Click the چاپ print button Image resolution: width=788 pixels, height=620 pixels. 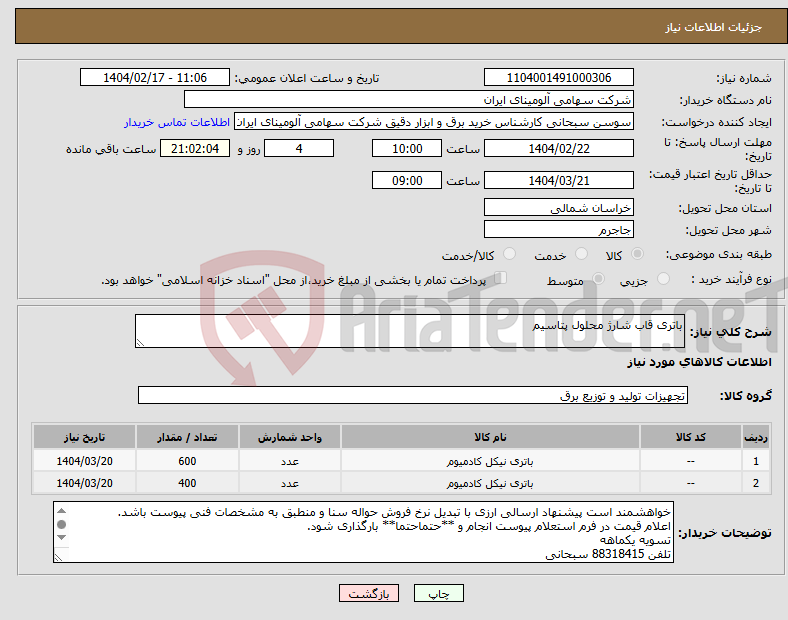tap(439, 593)
